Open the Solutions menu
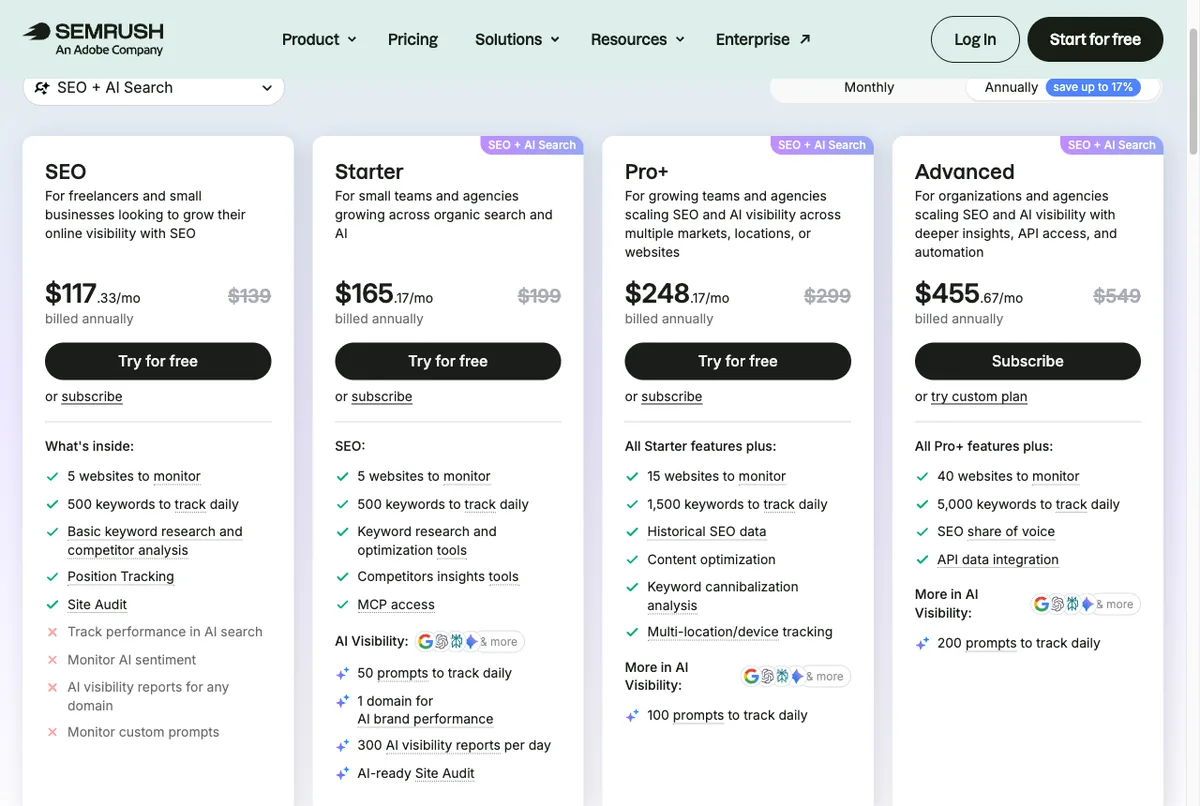 (x=517, y=39)
